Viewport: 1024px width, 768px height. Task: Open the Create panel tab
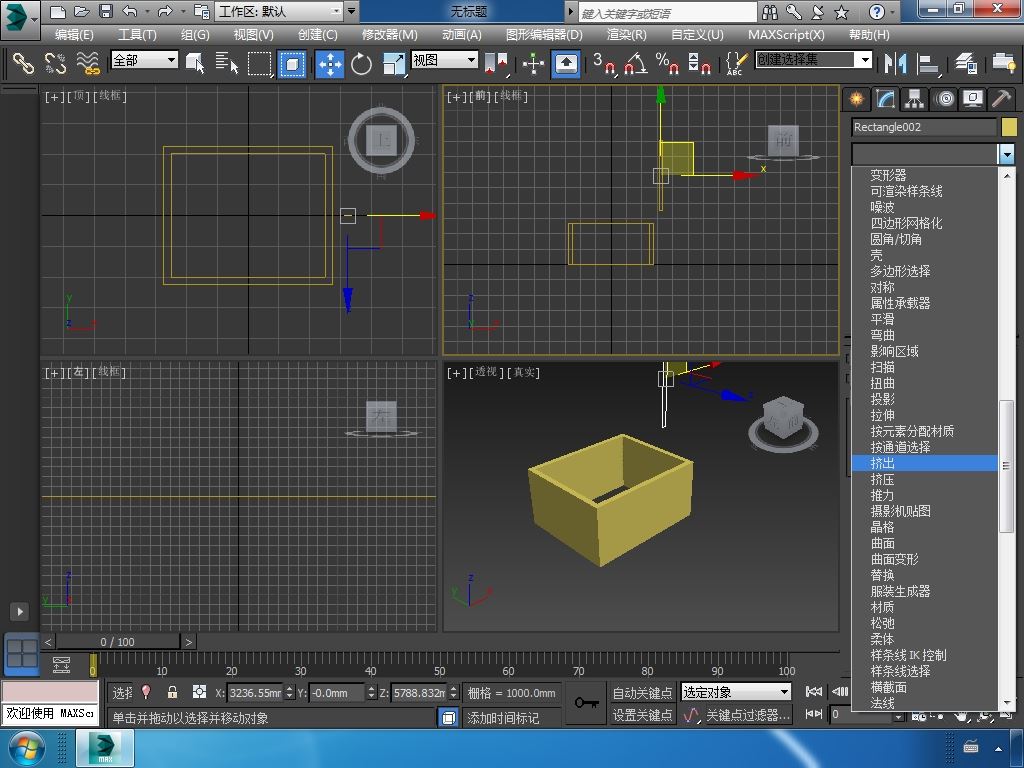pyautogui.click(x=856, y=99)
